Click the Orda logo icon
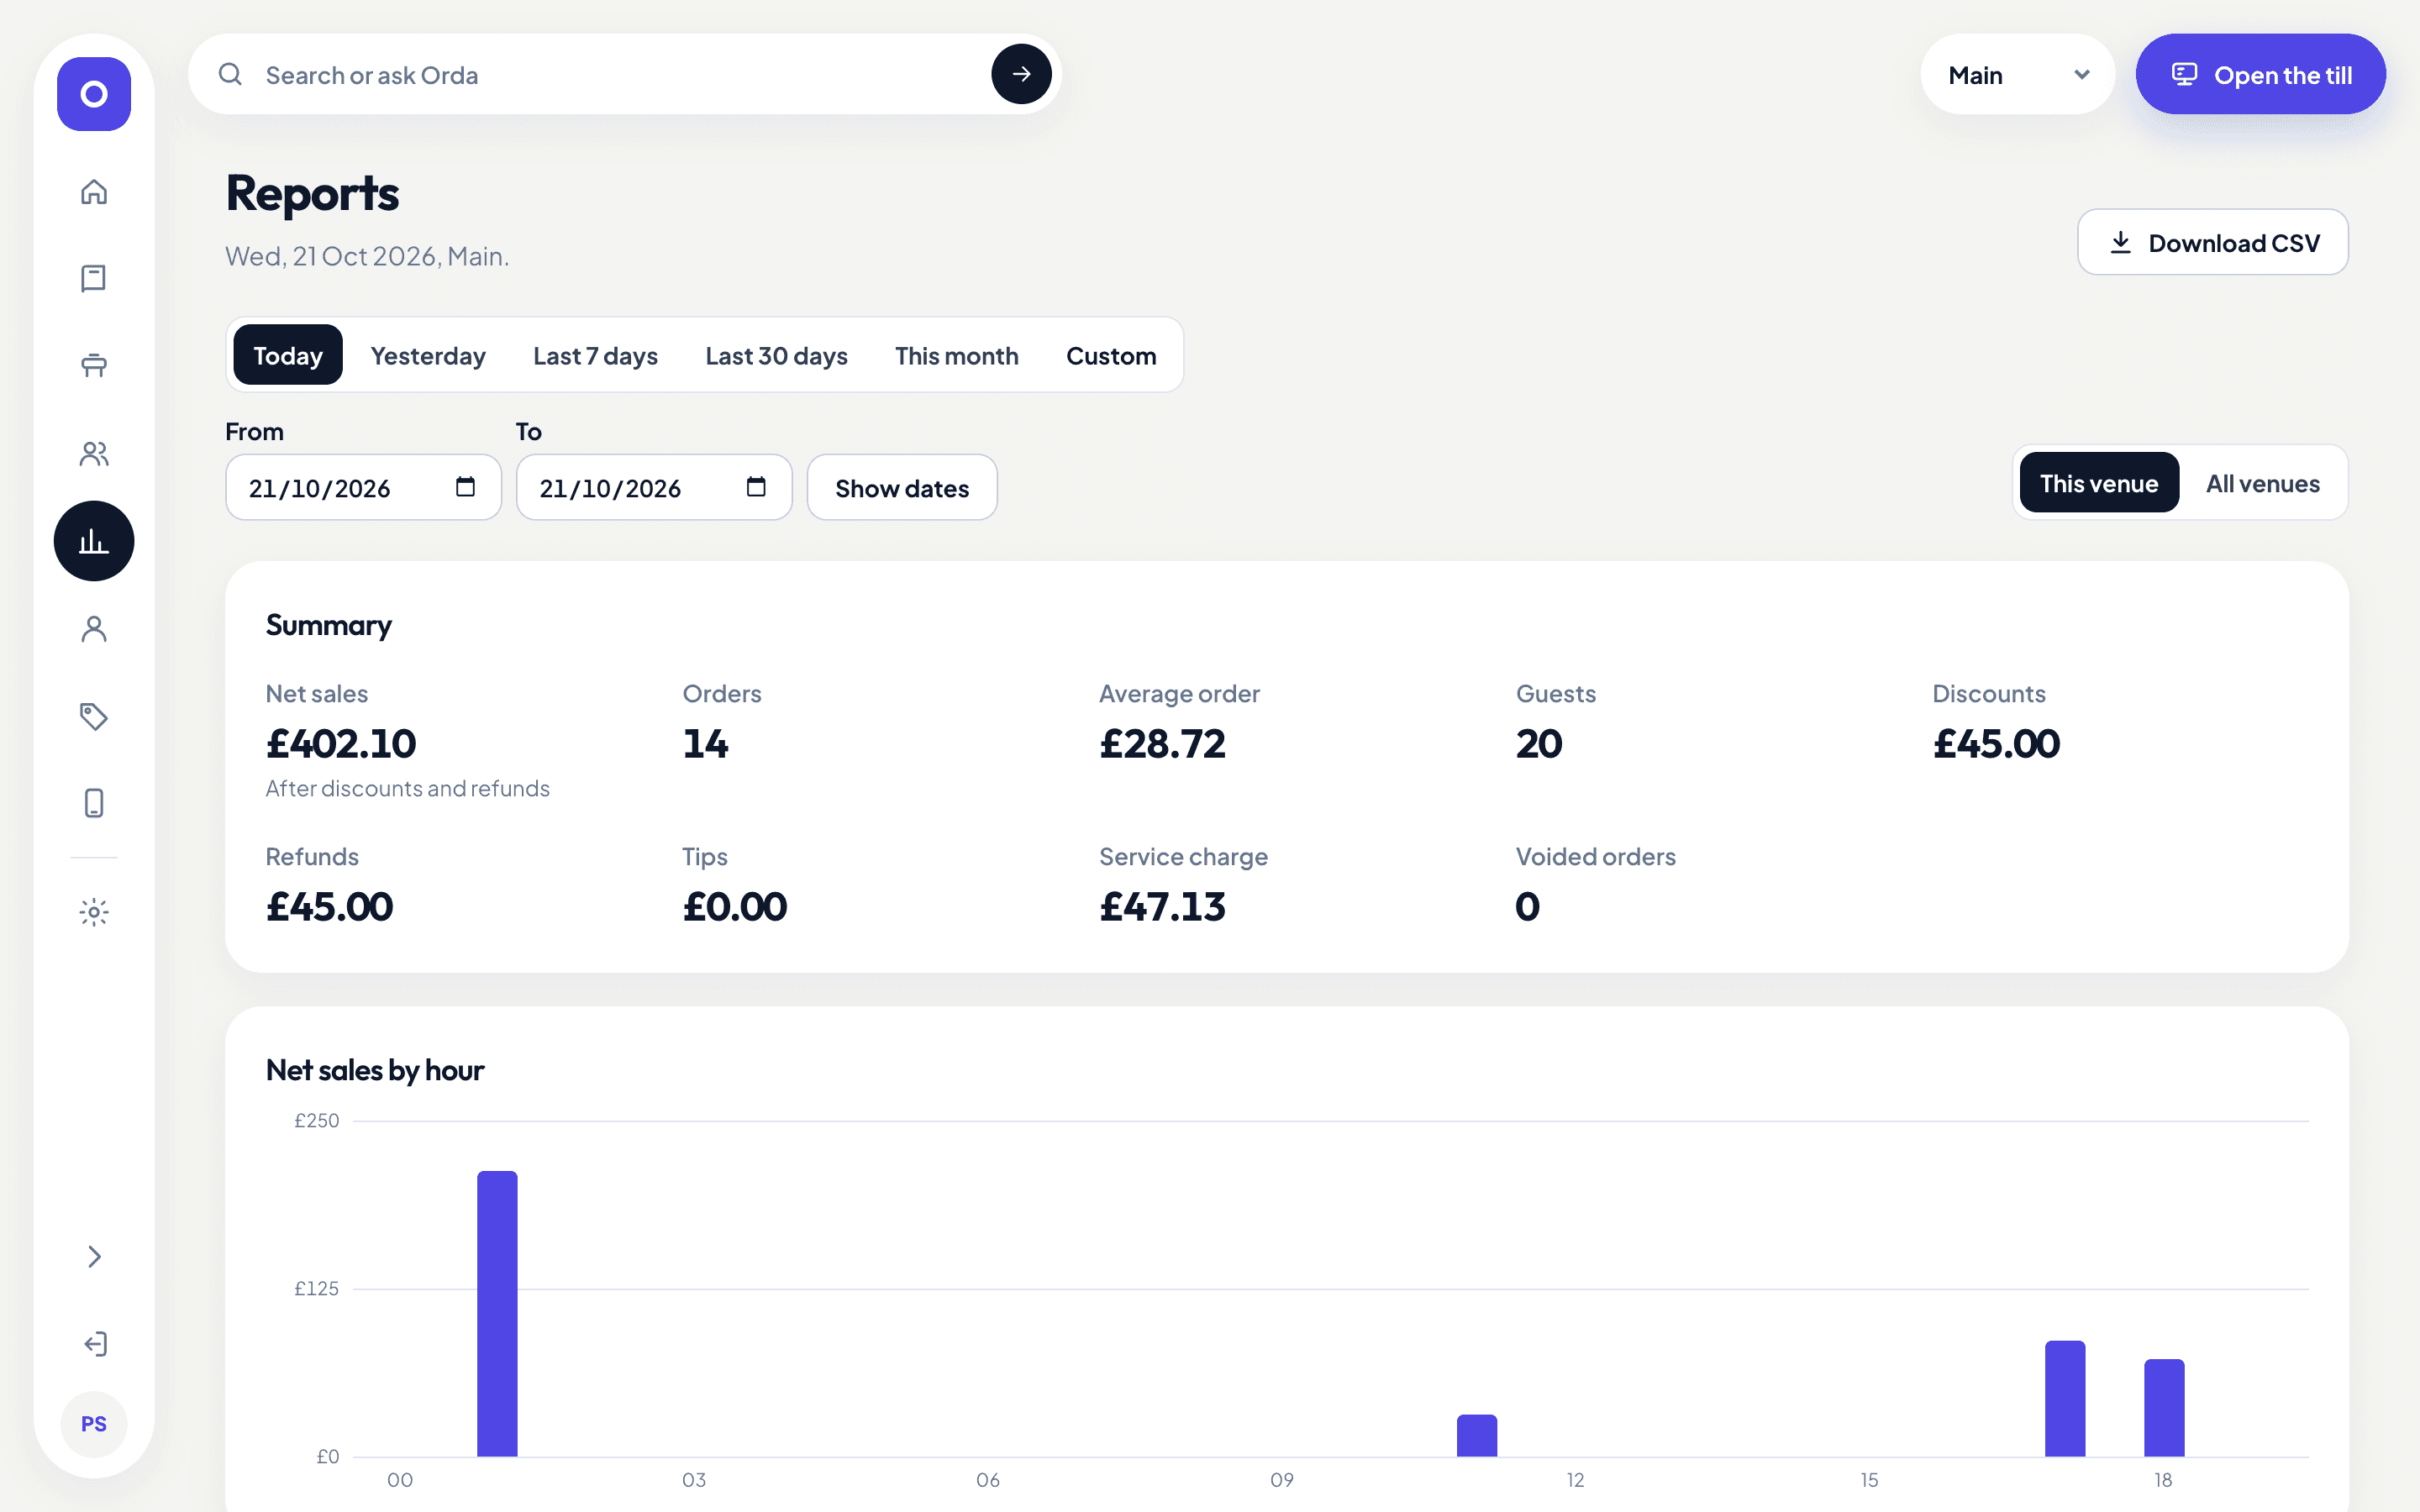Screen dimensions: 2420x1512 click(x=94, y=94)
